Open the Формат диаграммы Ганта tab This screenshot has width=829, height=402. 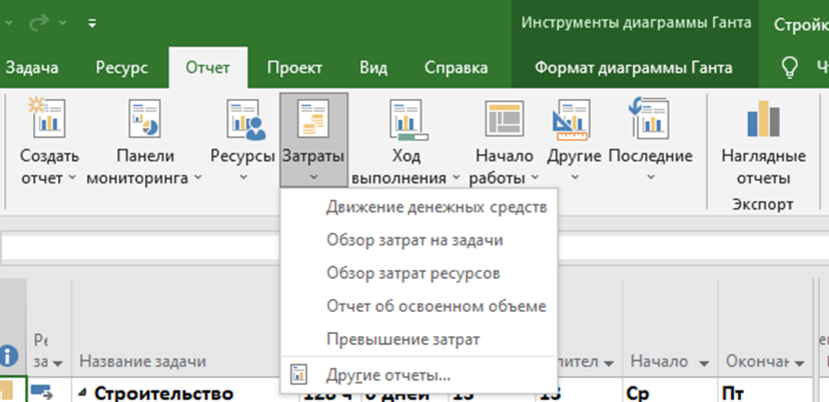tap(633, 68)
